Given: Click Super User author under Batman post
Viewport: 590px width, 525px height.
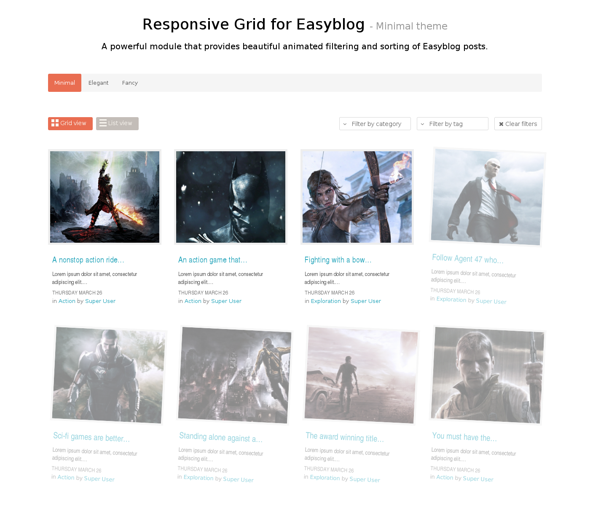Looking at the screenshot, I should [x=226, y=301].
